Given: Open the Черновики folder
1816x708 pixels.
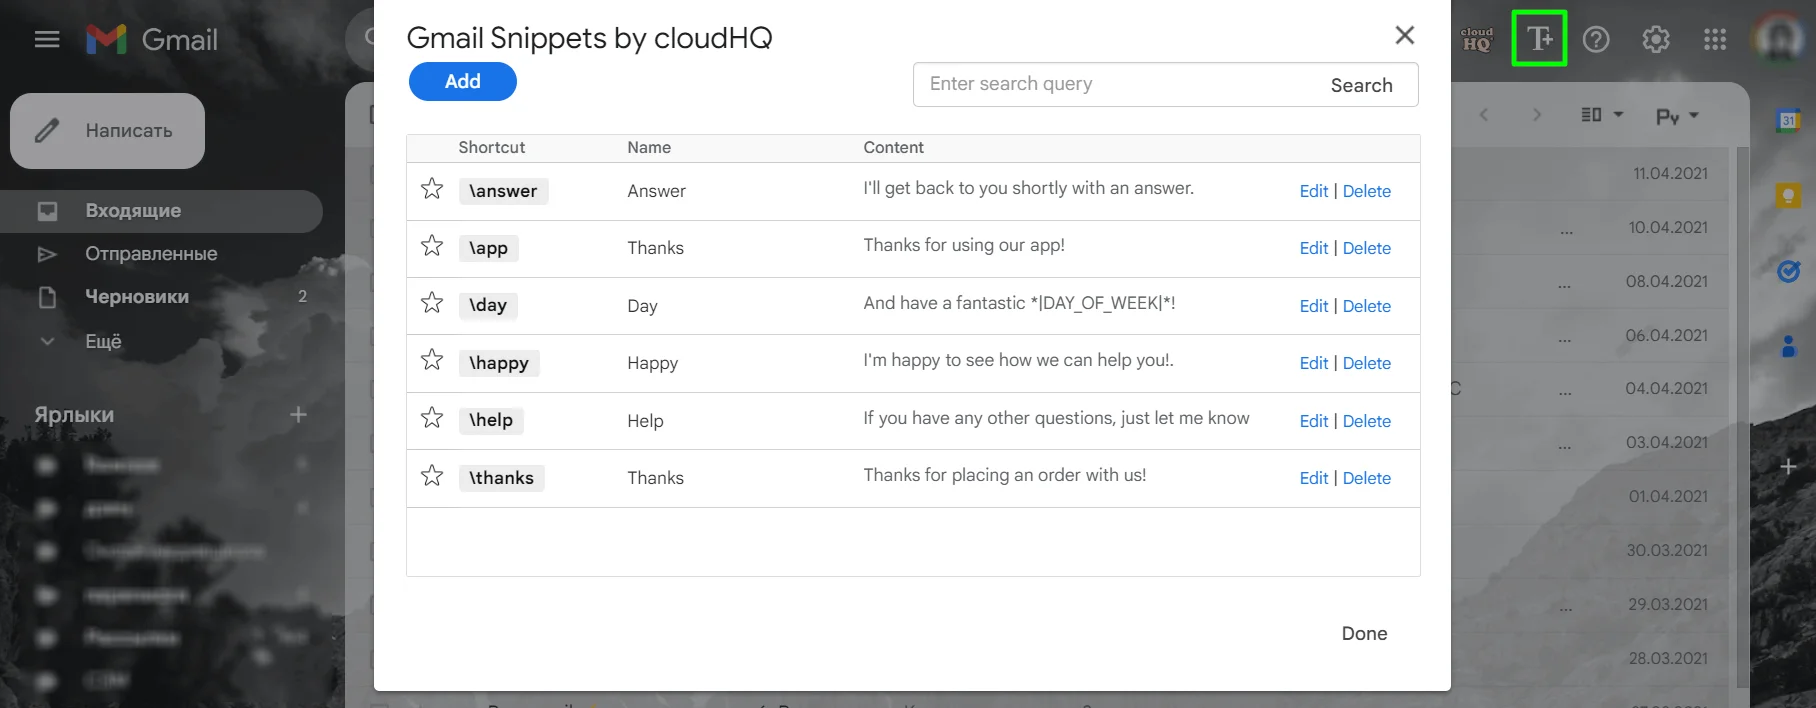Looking at the screenshot, I should [137, 297].
